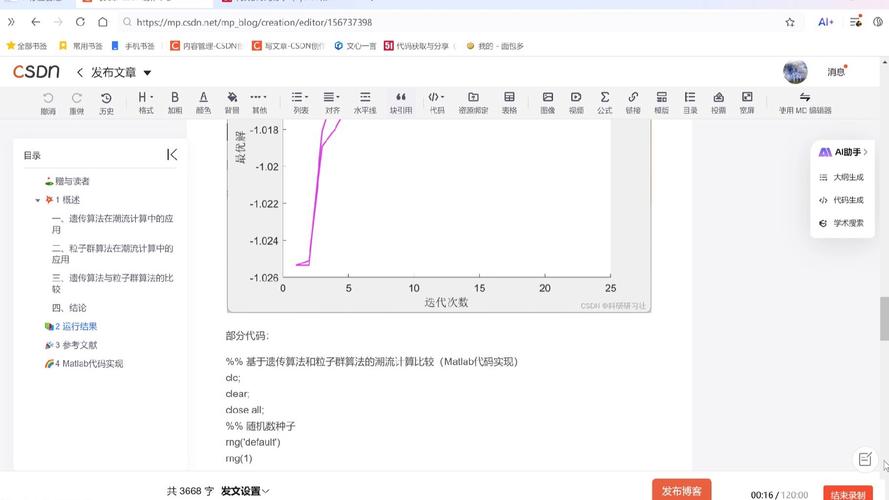Insert a video (视频)
This screenshot has height=500, width=889.
[x=576, y=103]
